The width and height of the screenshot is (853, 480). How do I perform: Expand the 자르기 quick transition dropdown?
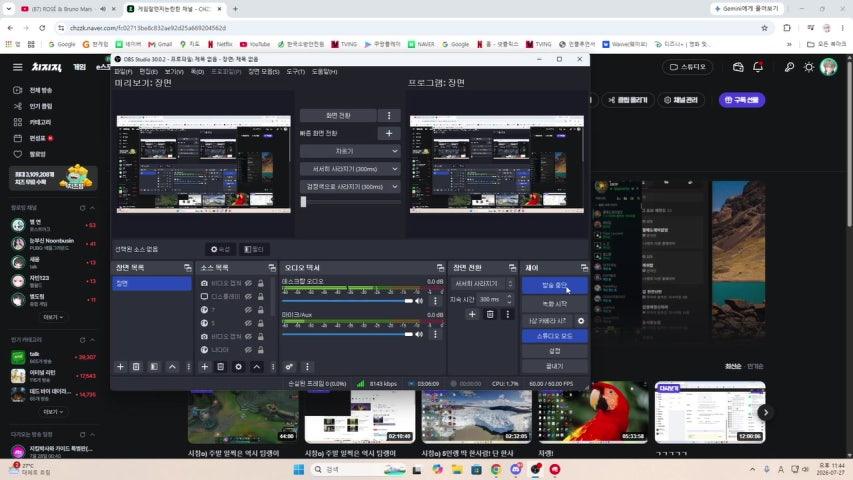coord(350,151)
